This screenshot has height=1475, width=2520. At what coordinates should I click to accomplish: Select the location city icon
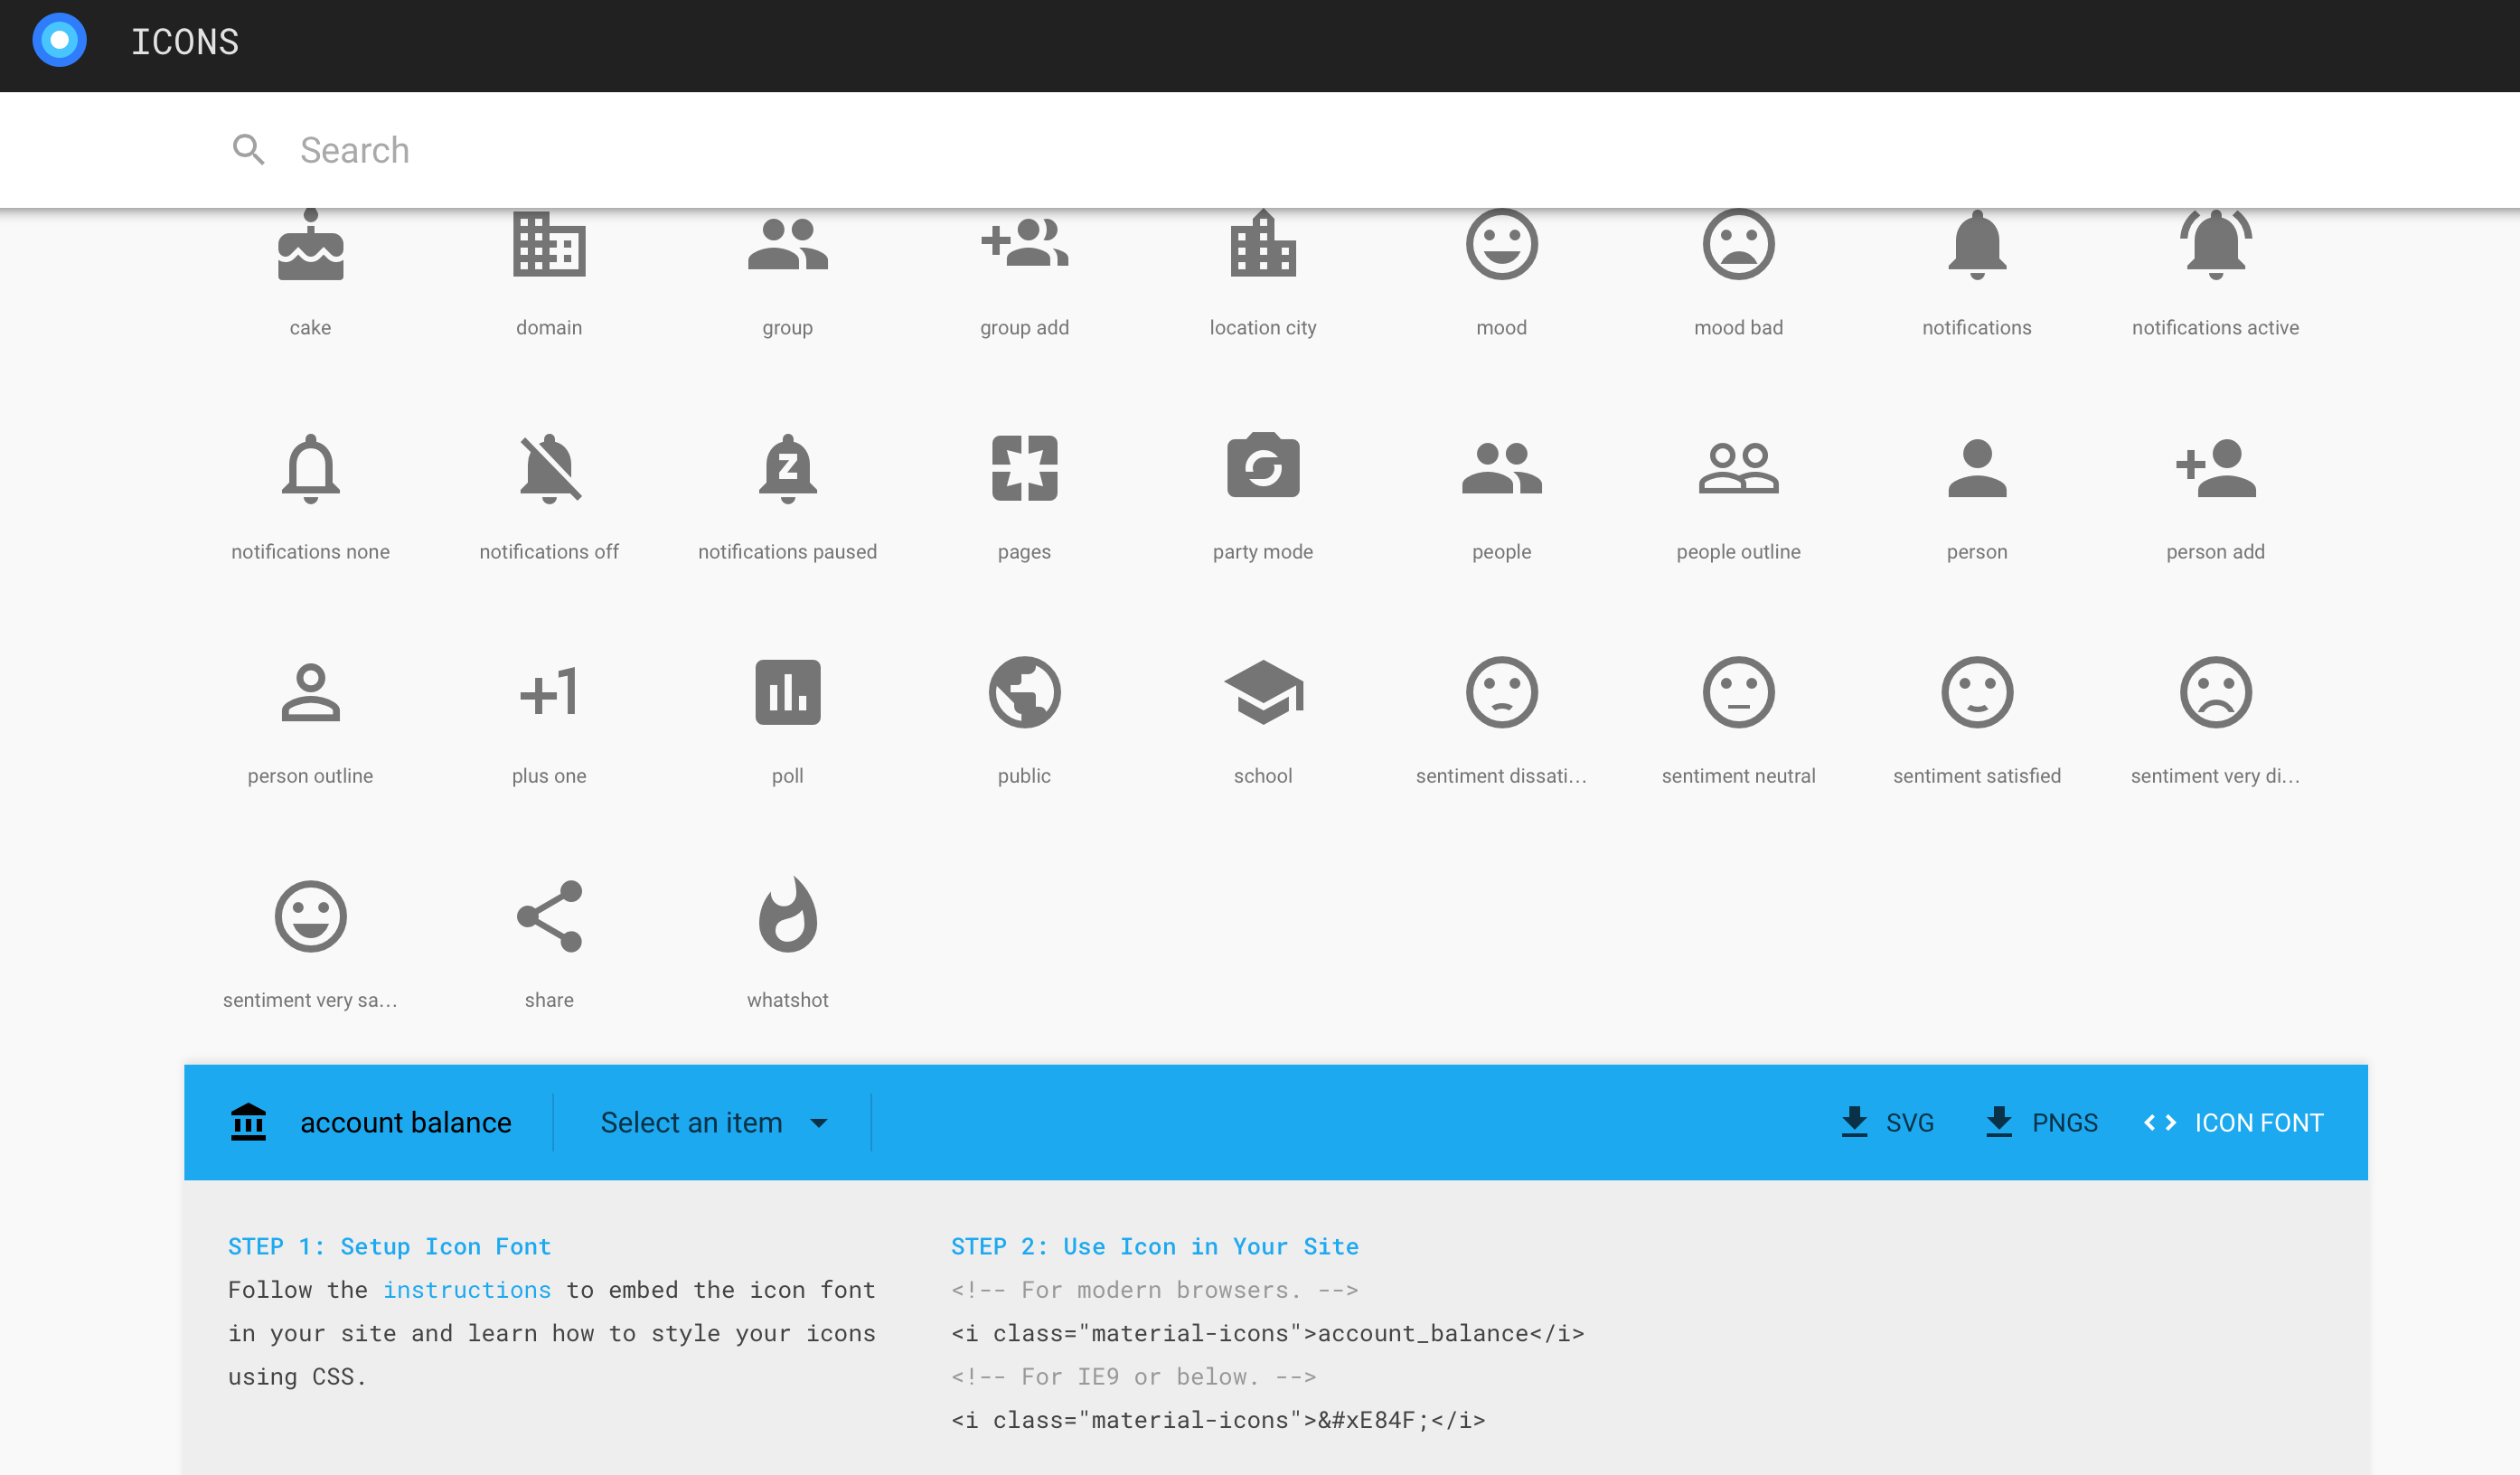tap(1263, 243)
